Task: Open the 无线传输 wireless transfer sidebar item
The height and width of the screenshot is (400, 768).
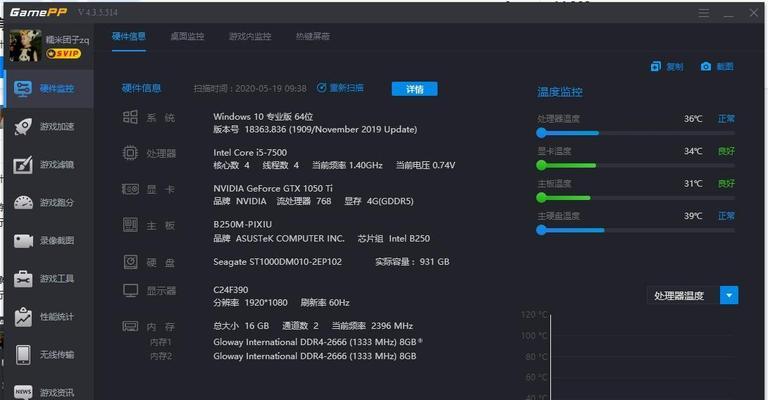Action: [x=49, y=354]
